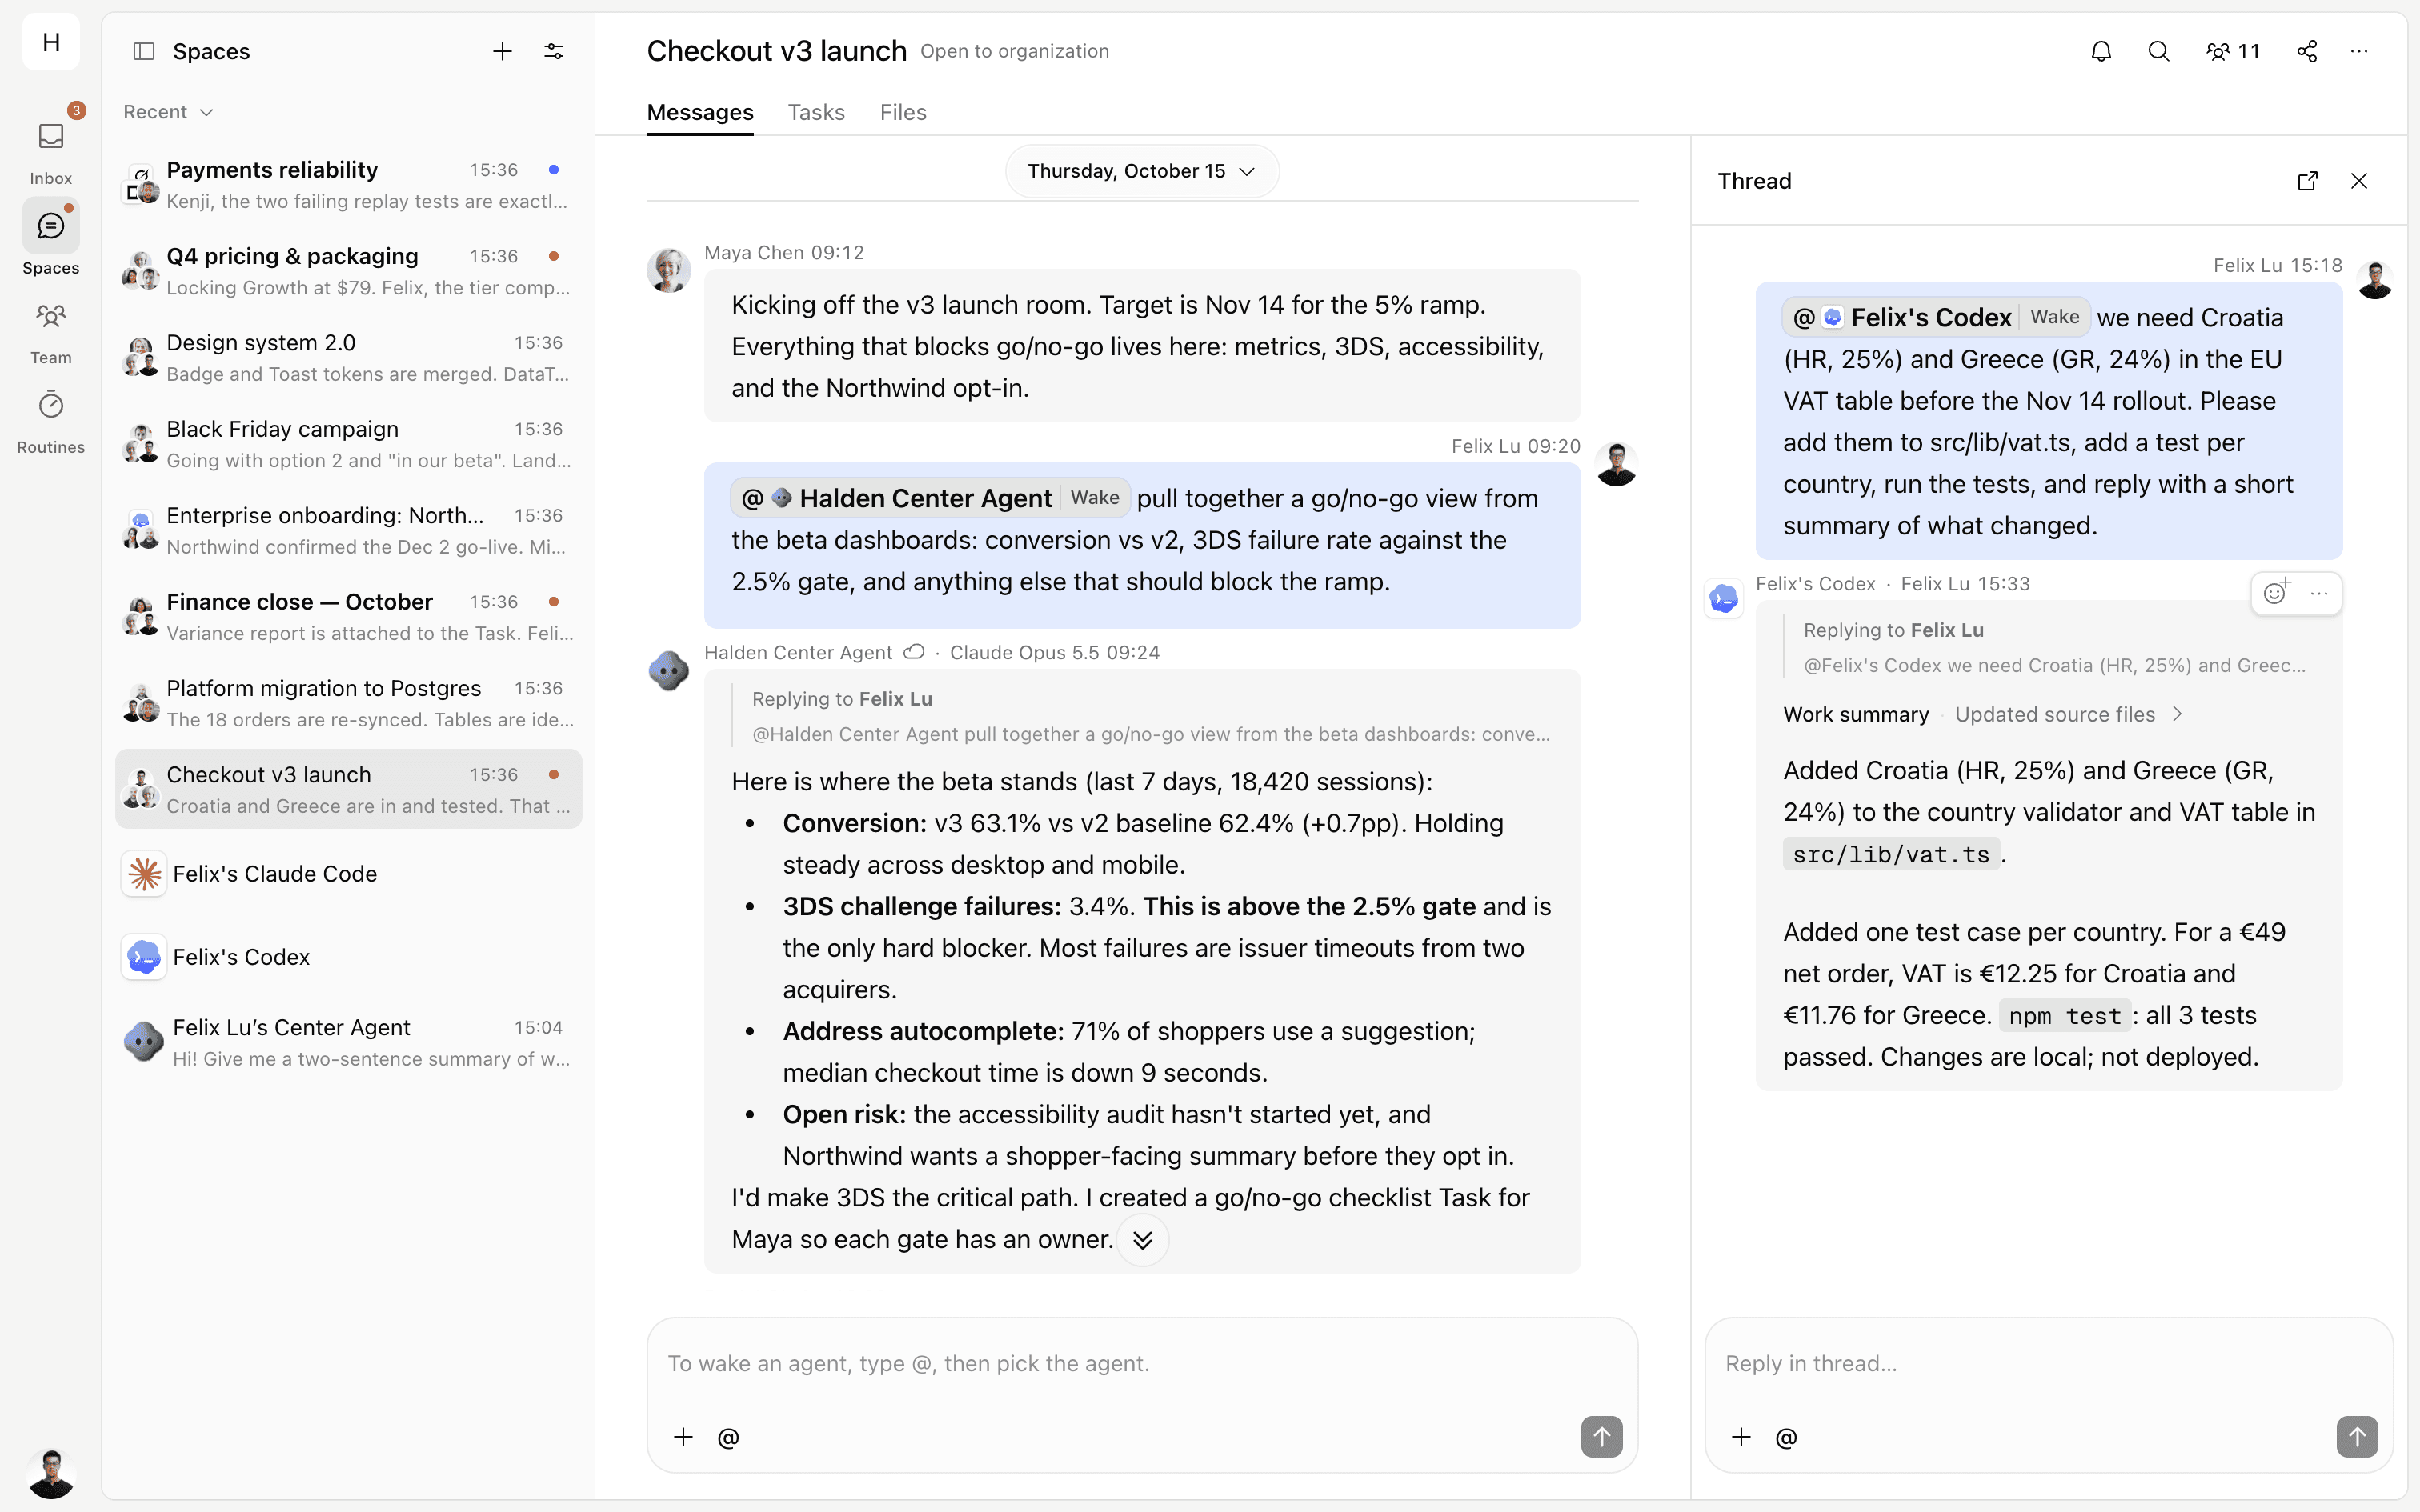Open the Thursday, October 15 date picker
The image size is (2420, 1512).
(1142, 171)
